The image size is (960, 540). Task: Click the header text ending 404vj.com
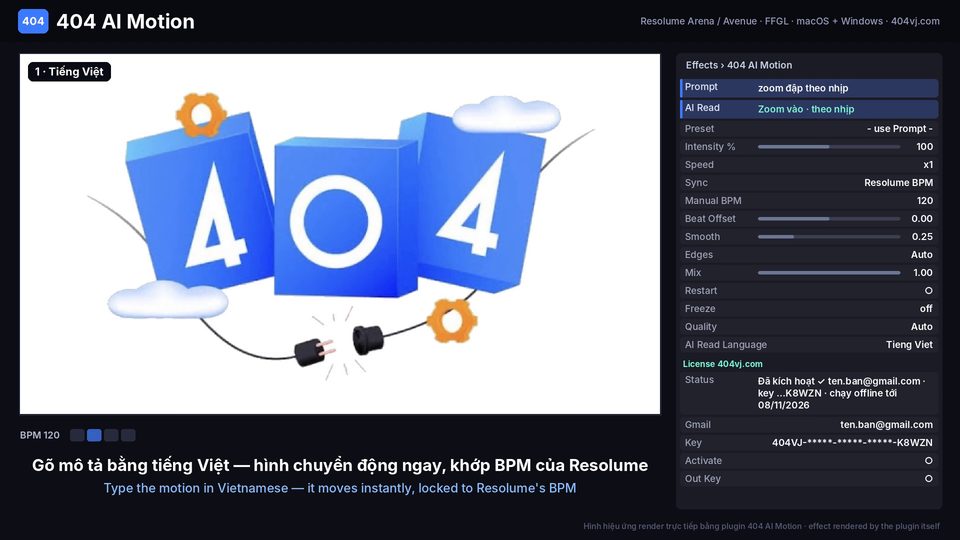[790, 21]
